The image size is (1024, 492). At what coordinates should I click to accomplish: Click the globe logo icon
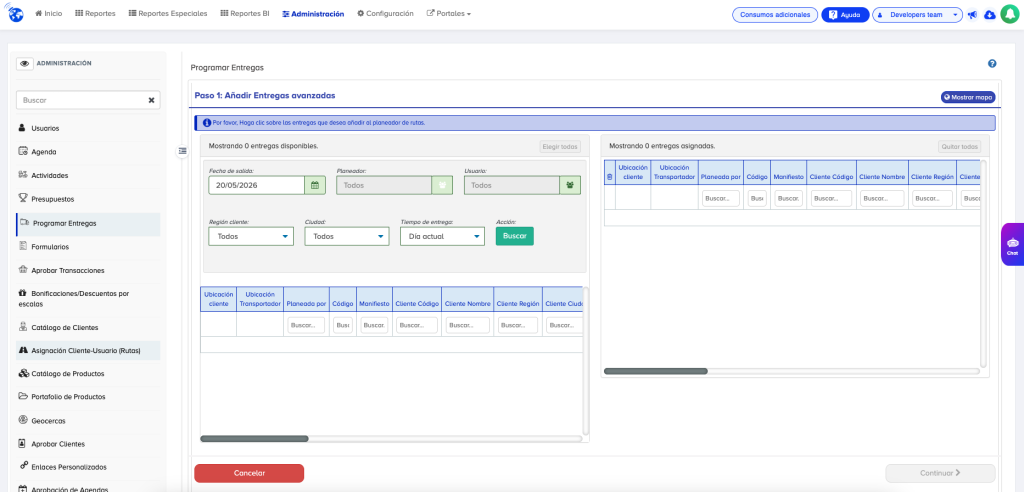point(15,14)
